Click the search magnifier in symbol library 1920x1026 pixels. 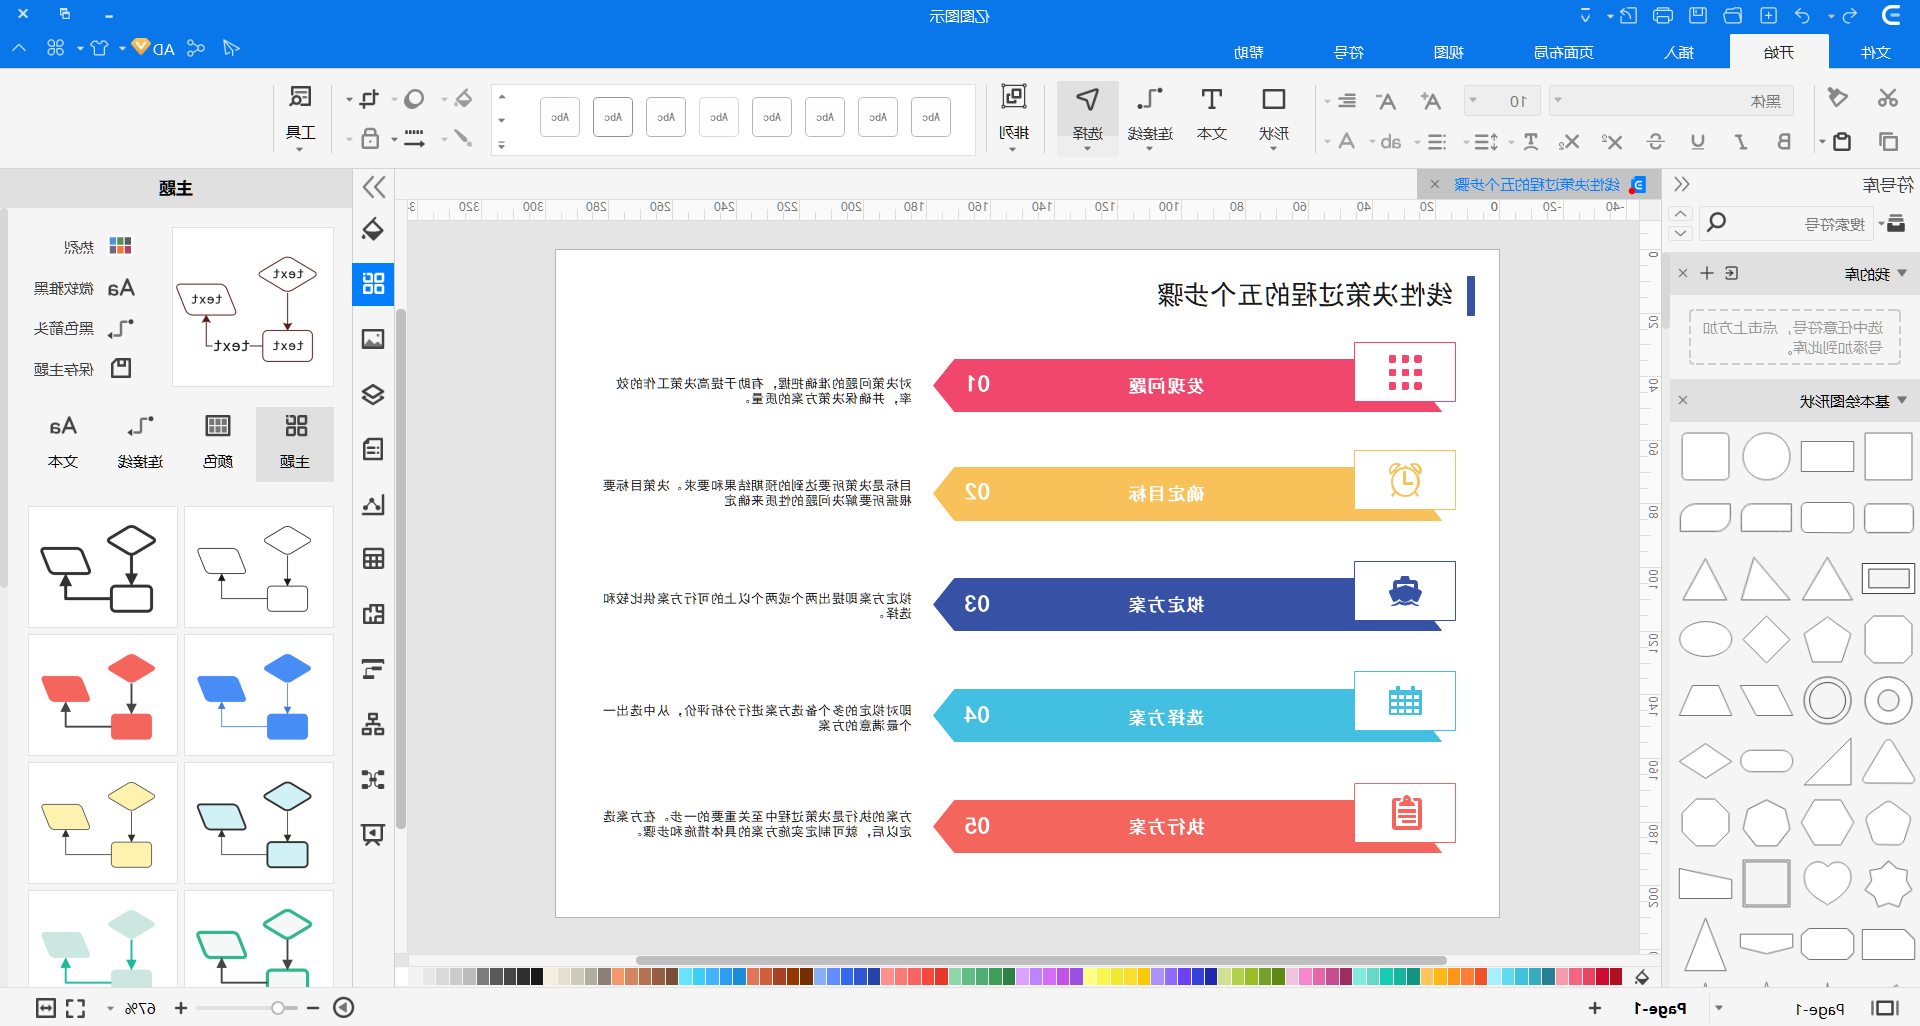(1716, 222)
